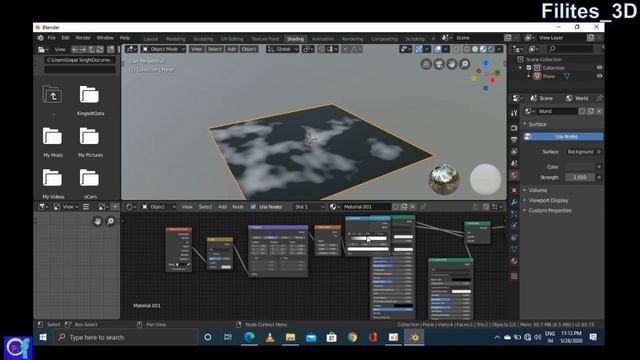Open the Blender logo menu
640x360 pixels.
pyautogui.click(x=40, y=38)
